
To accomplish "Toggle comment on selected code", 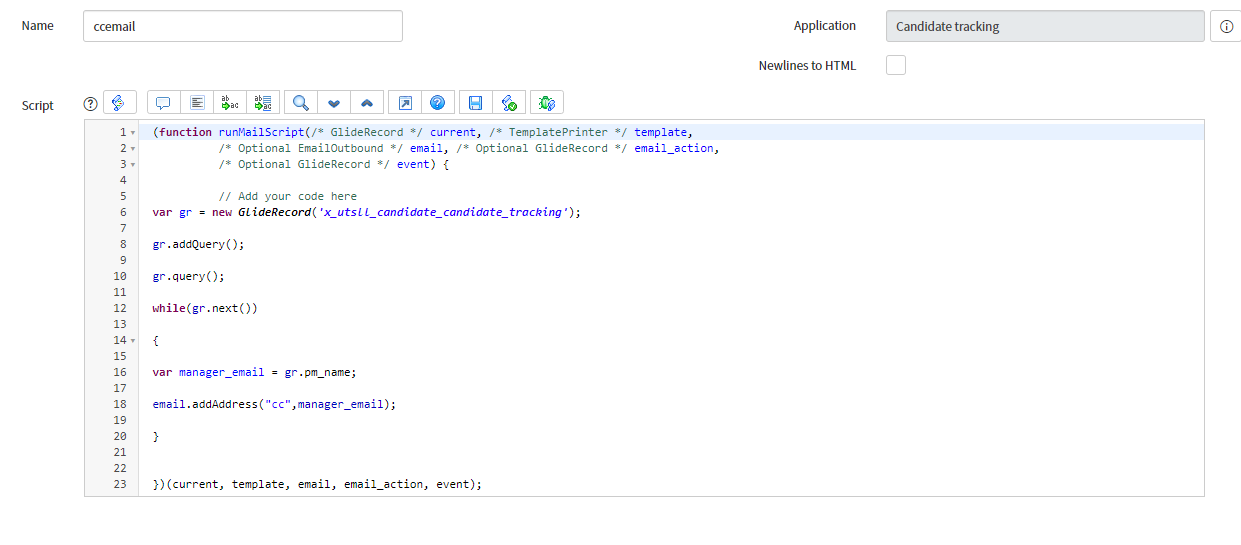I will [x=164, y=102].
